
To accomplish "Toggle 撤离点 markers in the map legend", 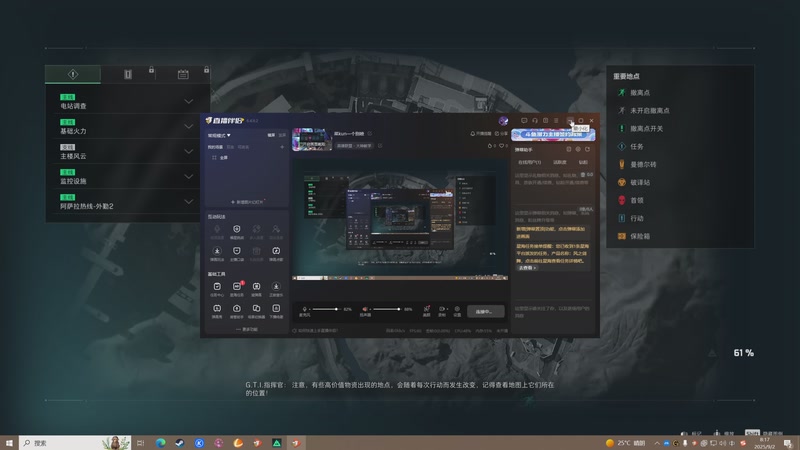I will tap(634, 92).
